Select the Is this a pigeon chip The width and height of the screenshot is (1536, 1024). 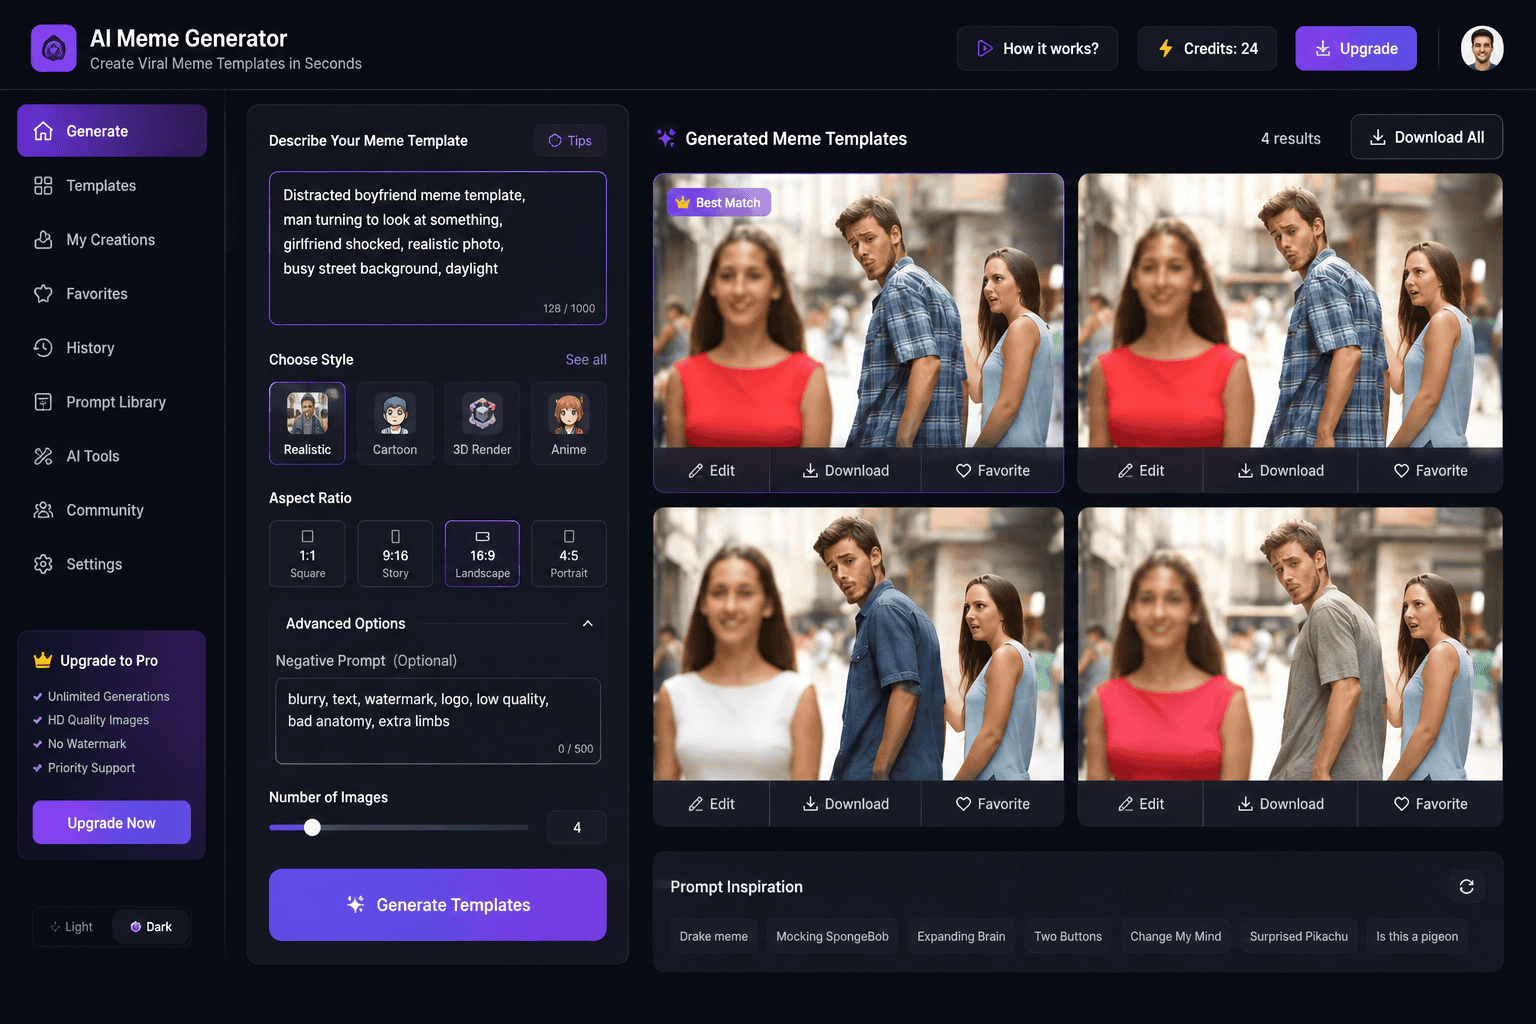click(x=1417, y=937)
